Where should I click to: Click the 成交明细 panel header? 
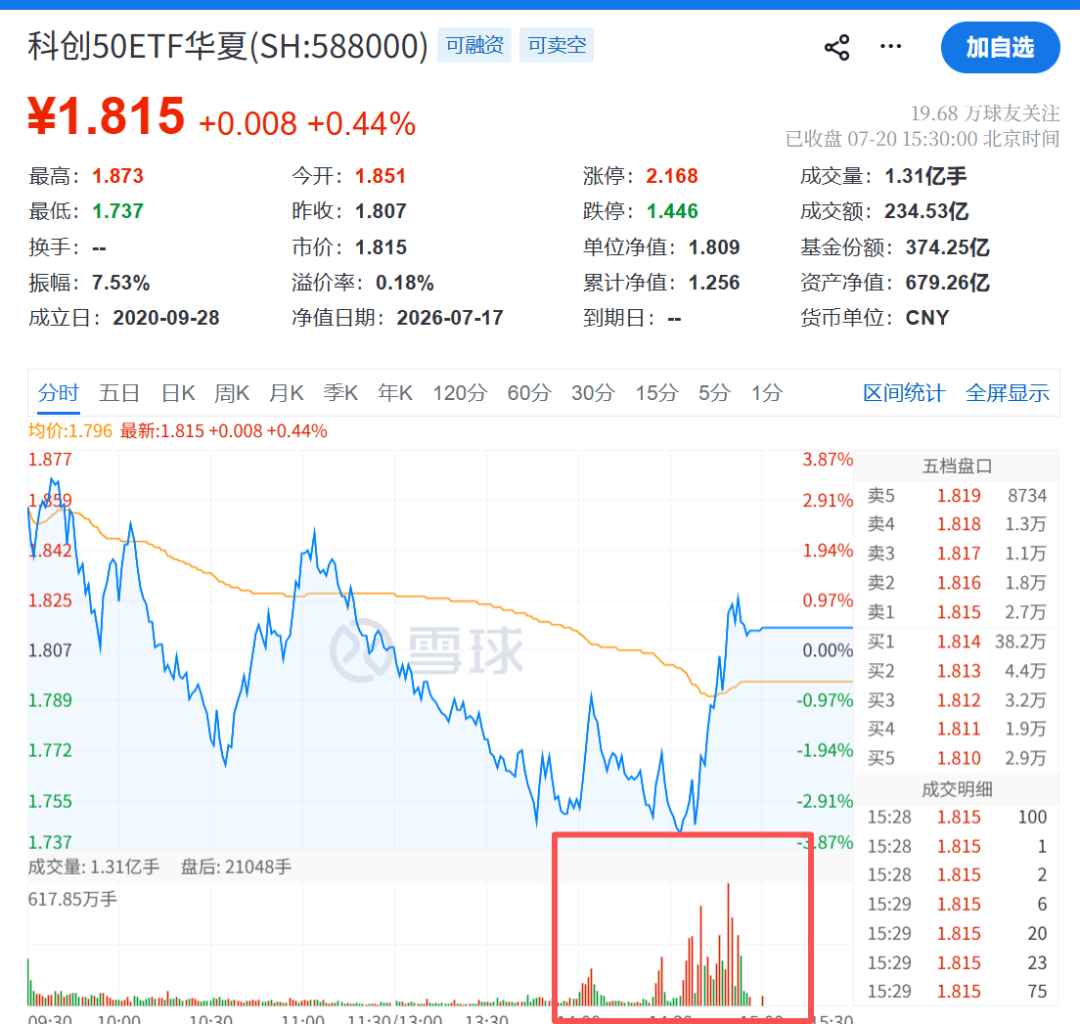point(957,789)
